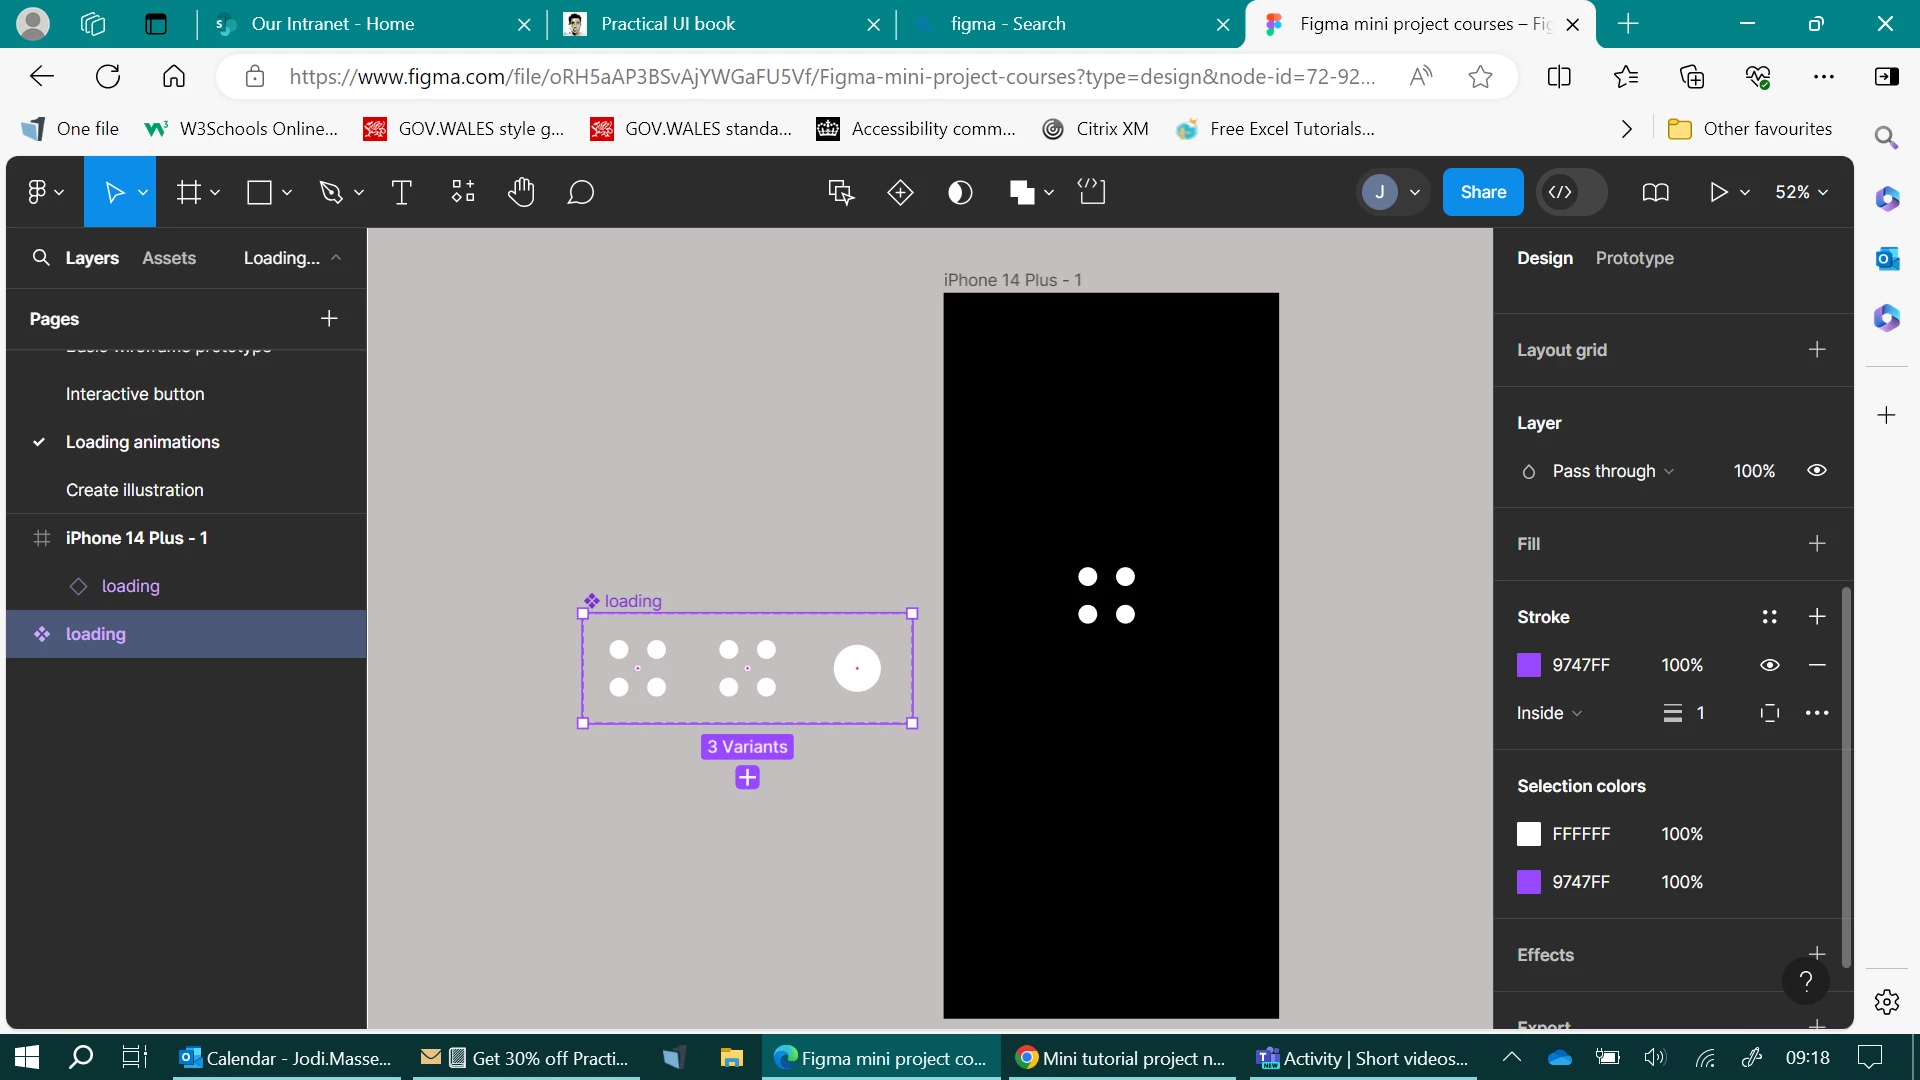
Task: Switch to Our Intranet browser tab
Action: pyautogui.click(x=370, y=24)
